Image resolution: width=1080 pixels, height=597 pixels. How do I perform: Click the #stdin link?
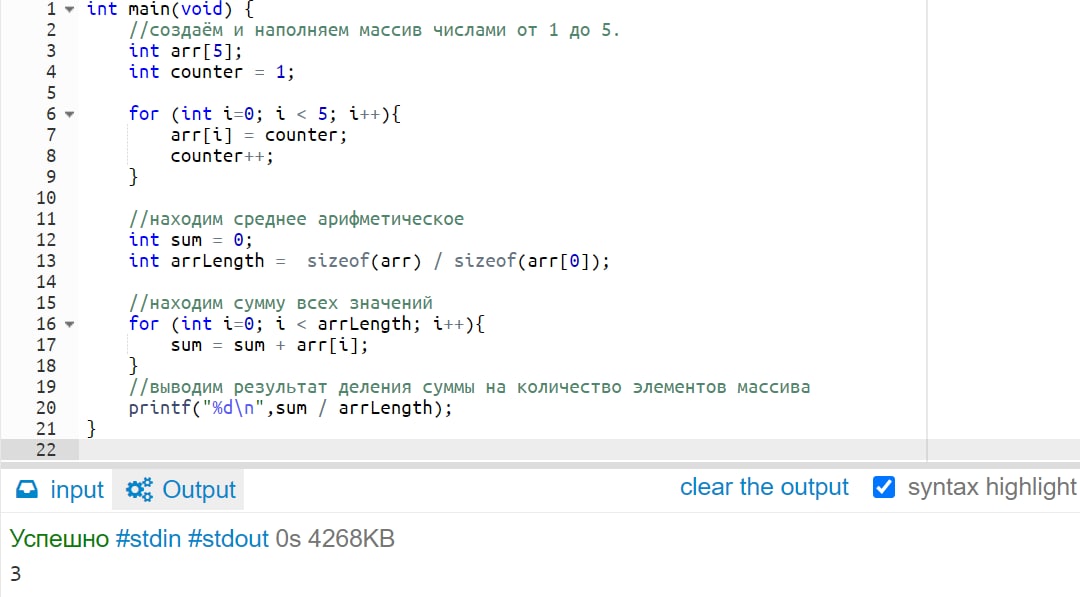(x=148, y=538)
